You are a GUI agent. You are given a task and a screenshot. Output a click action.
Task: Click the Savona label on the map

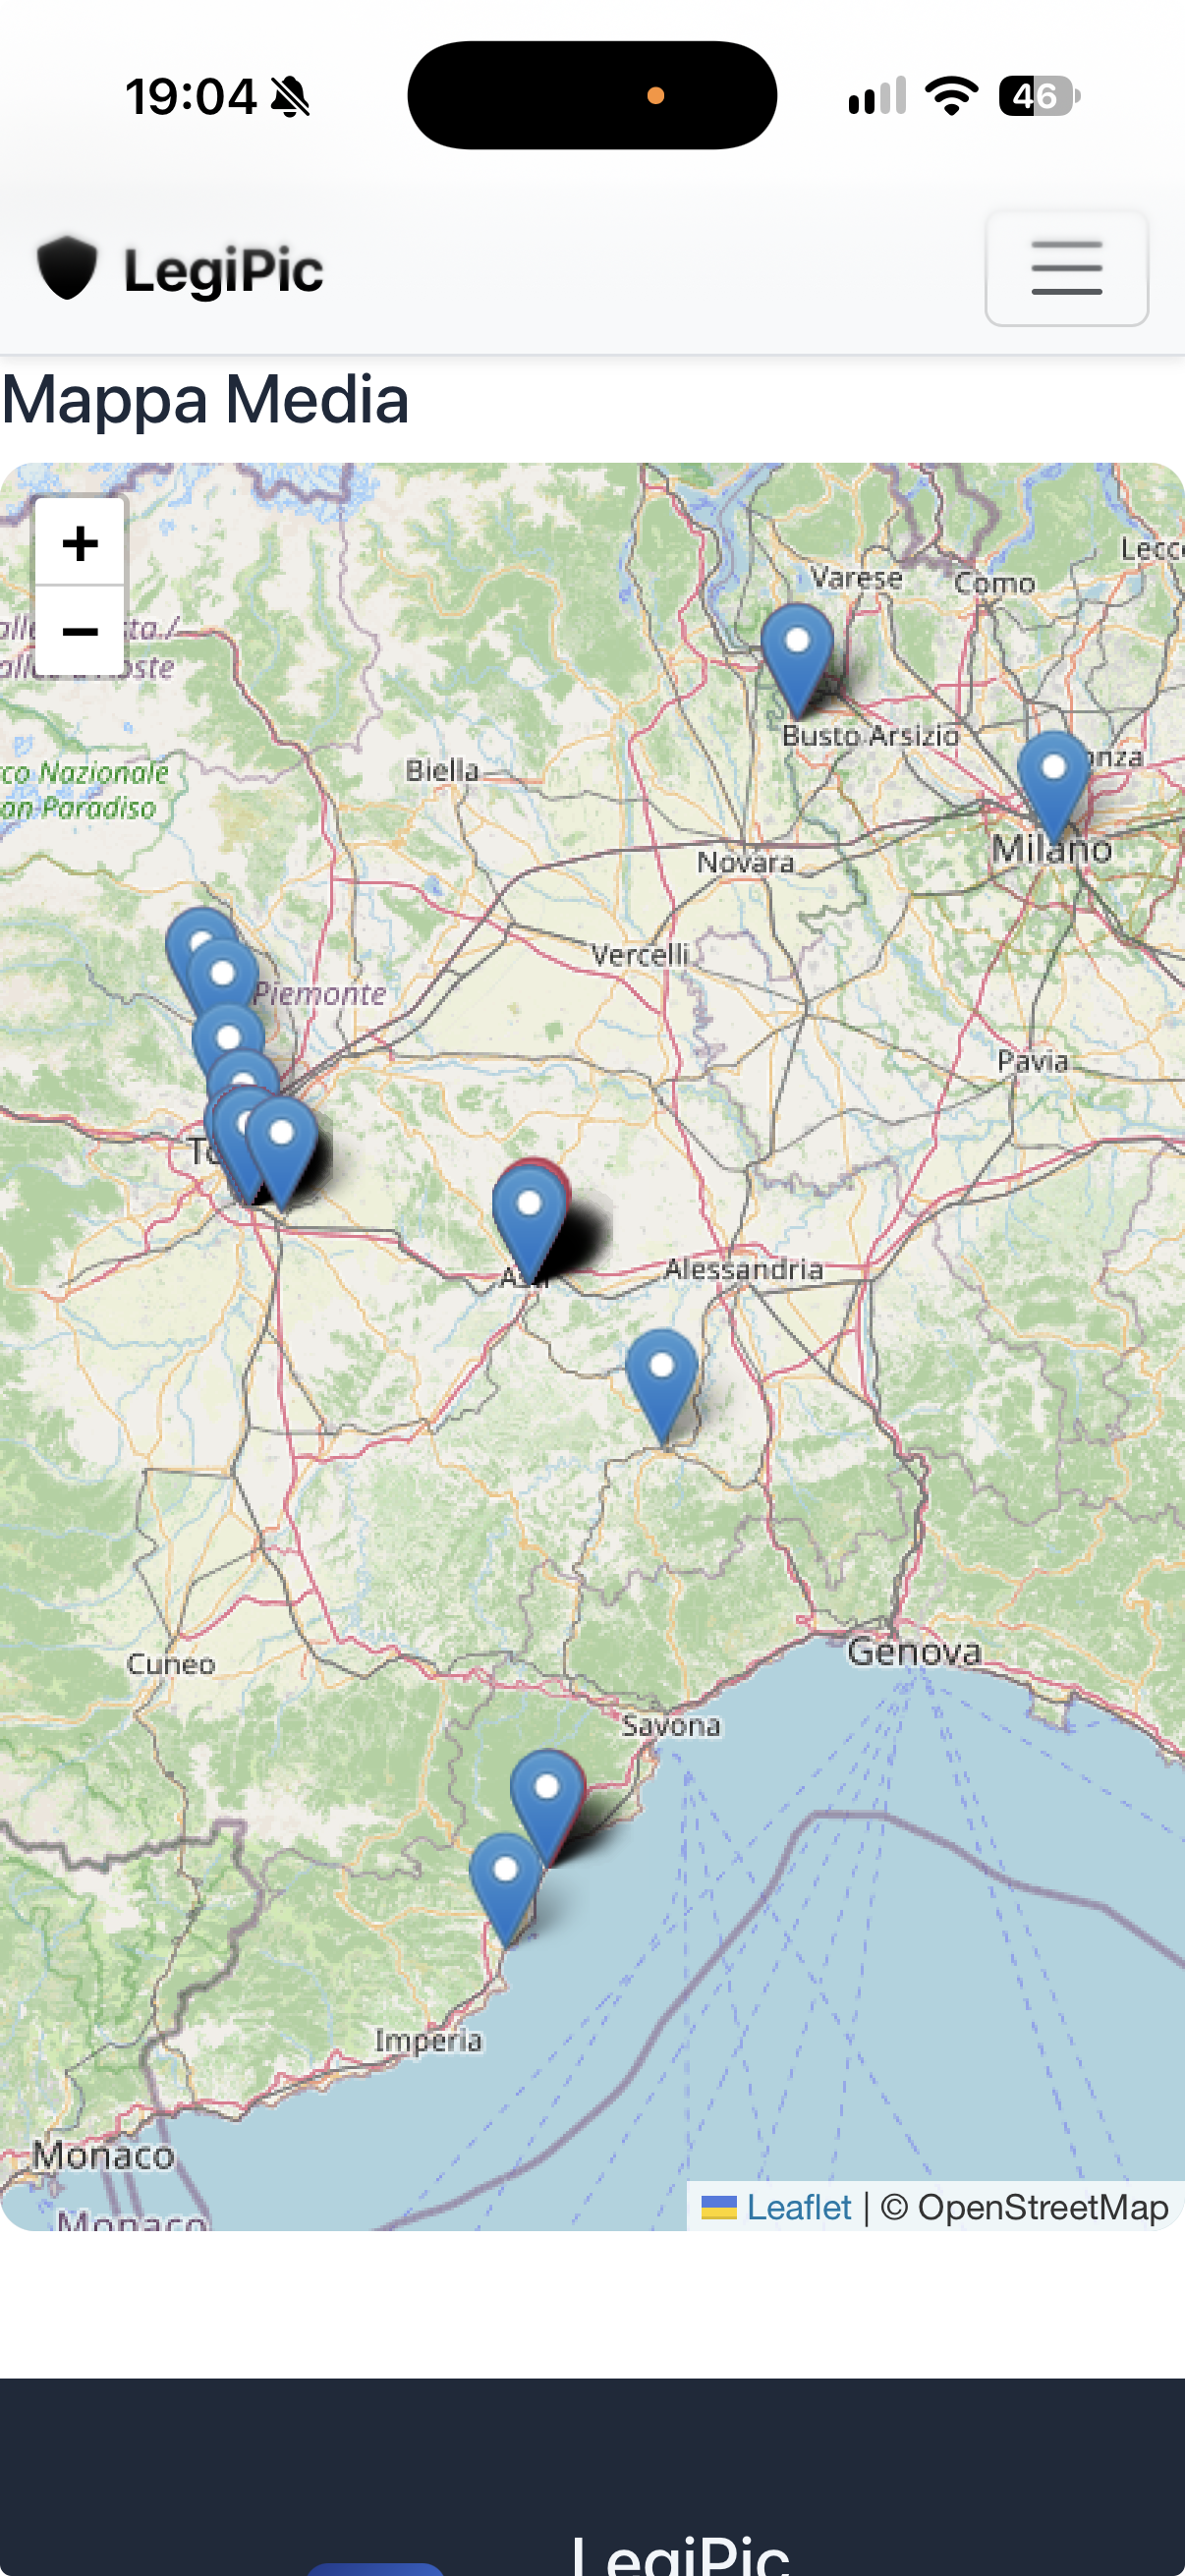coord(671,1725)
